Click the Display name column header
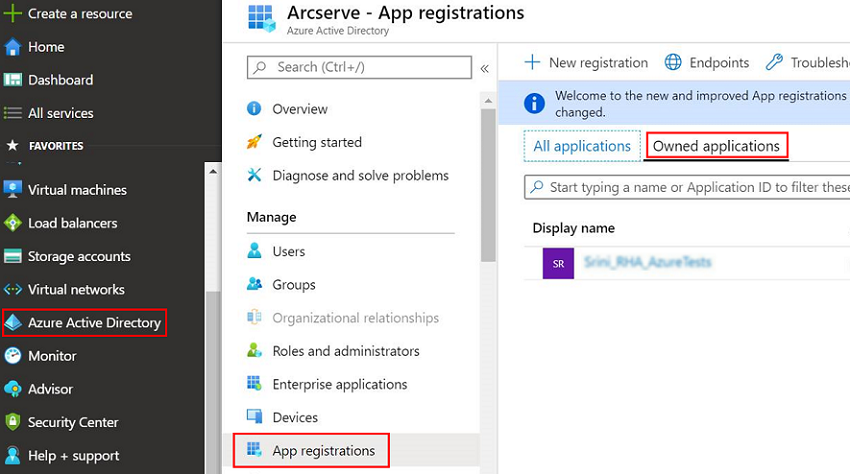The height and width of the screenshot is (474, 850). (x=574, y=228)
